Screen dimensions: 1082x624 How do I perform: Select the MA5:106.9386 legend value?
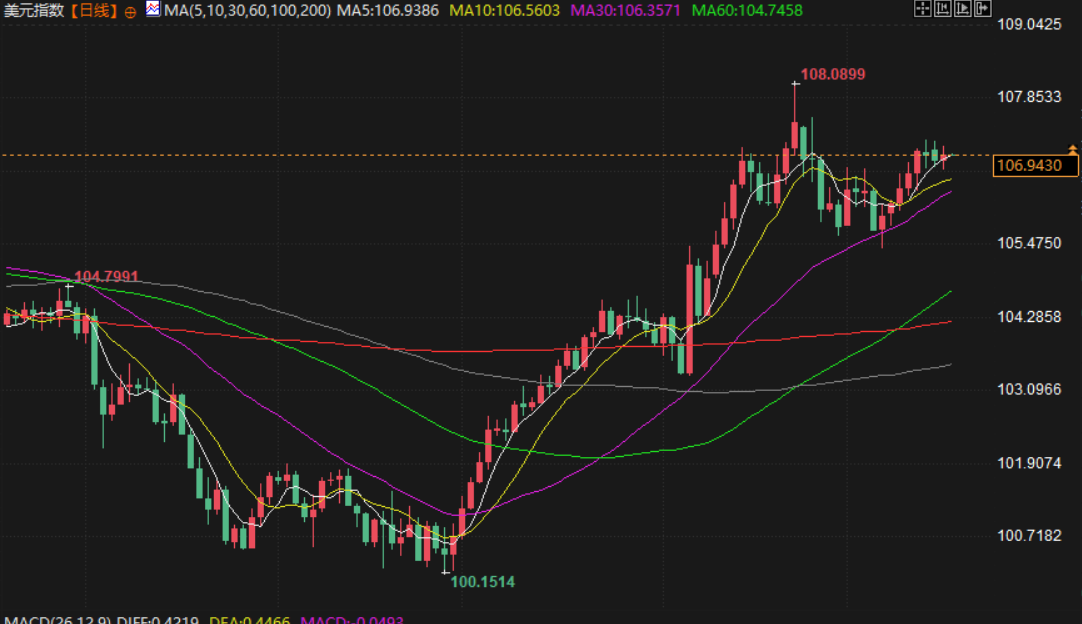pos(387,10)
